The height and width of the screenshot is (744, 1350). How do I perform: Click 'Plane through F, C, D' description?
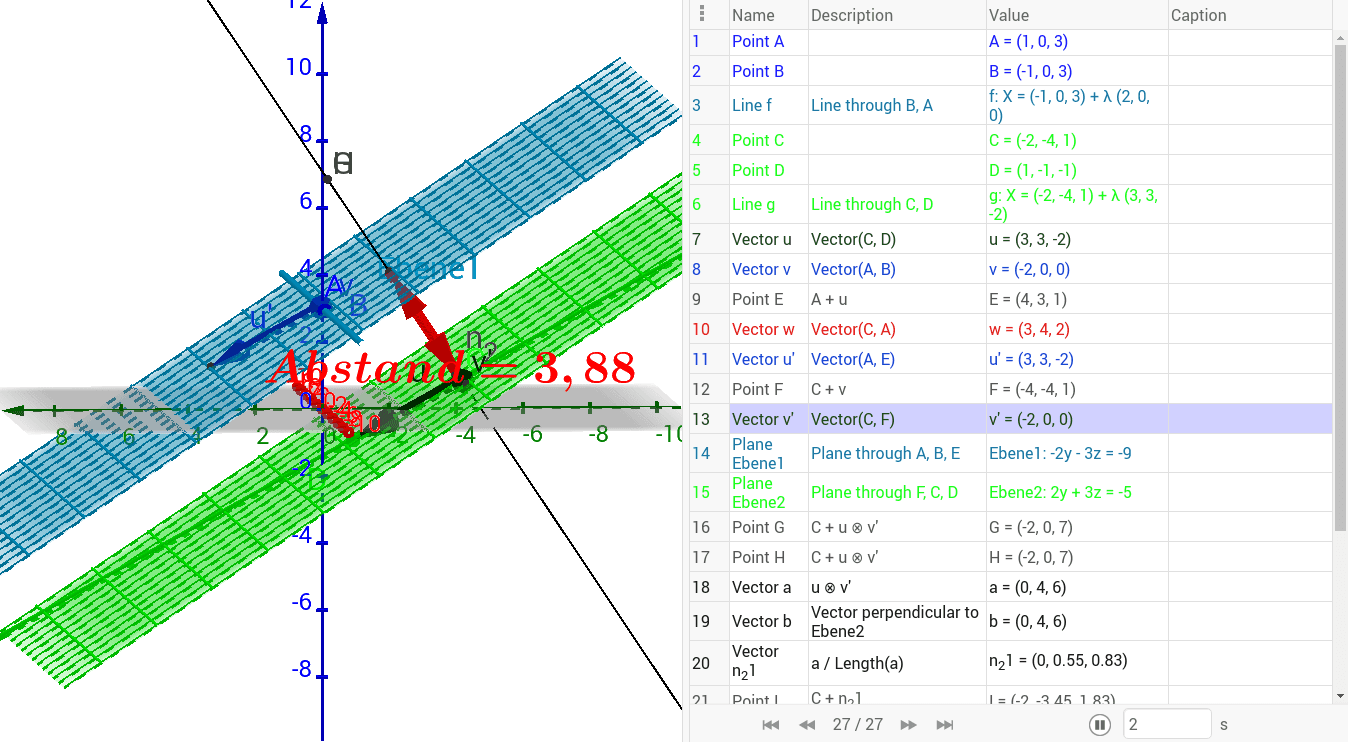[885, 492]
